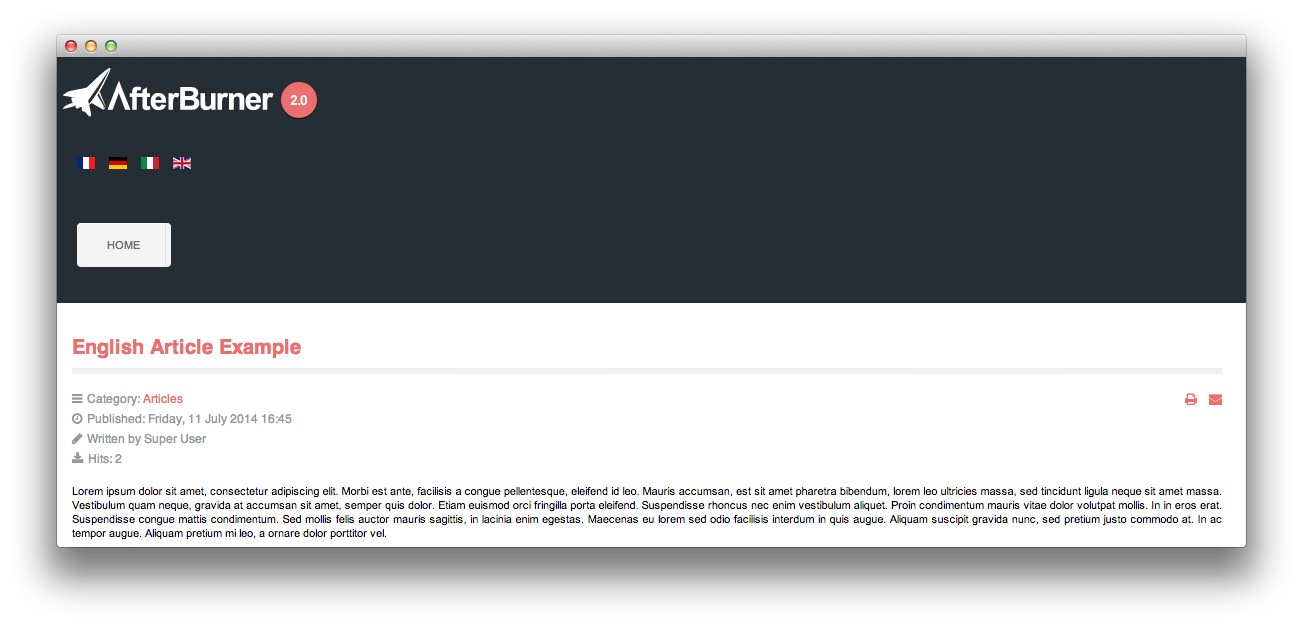This screenshot has width=1303, height=626.
Task: Switch to English via UK flag
Action: tap(182, 163)
